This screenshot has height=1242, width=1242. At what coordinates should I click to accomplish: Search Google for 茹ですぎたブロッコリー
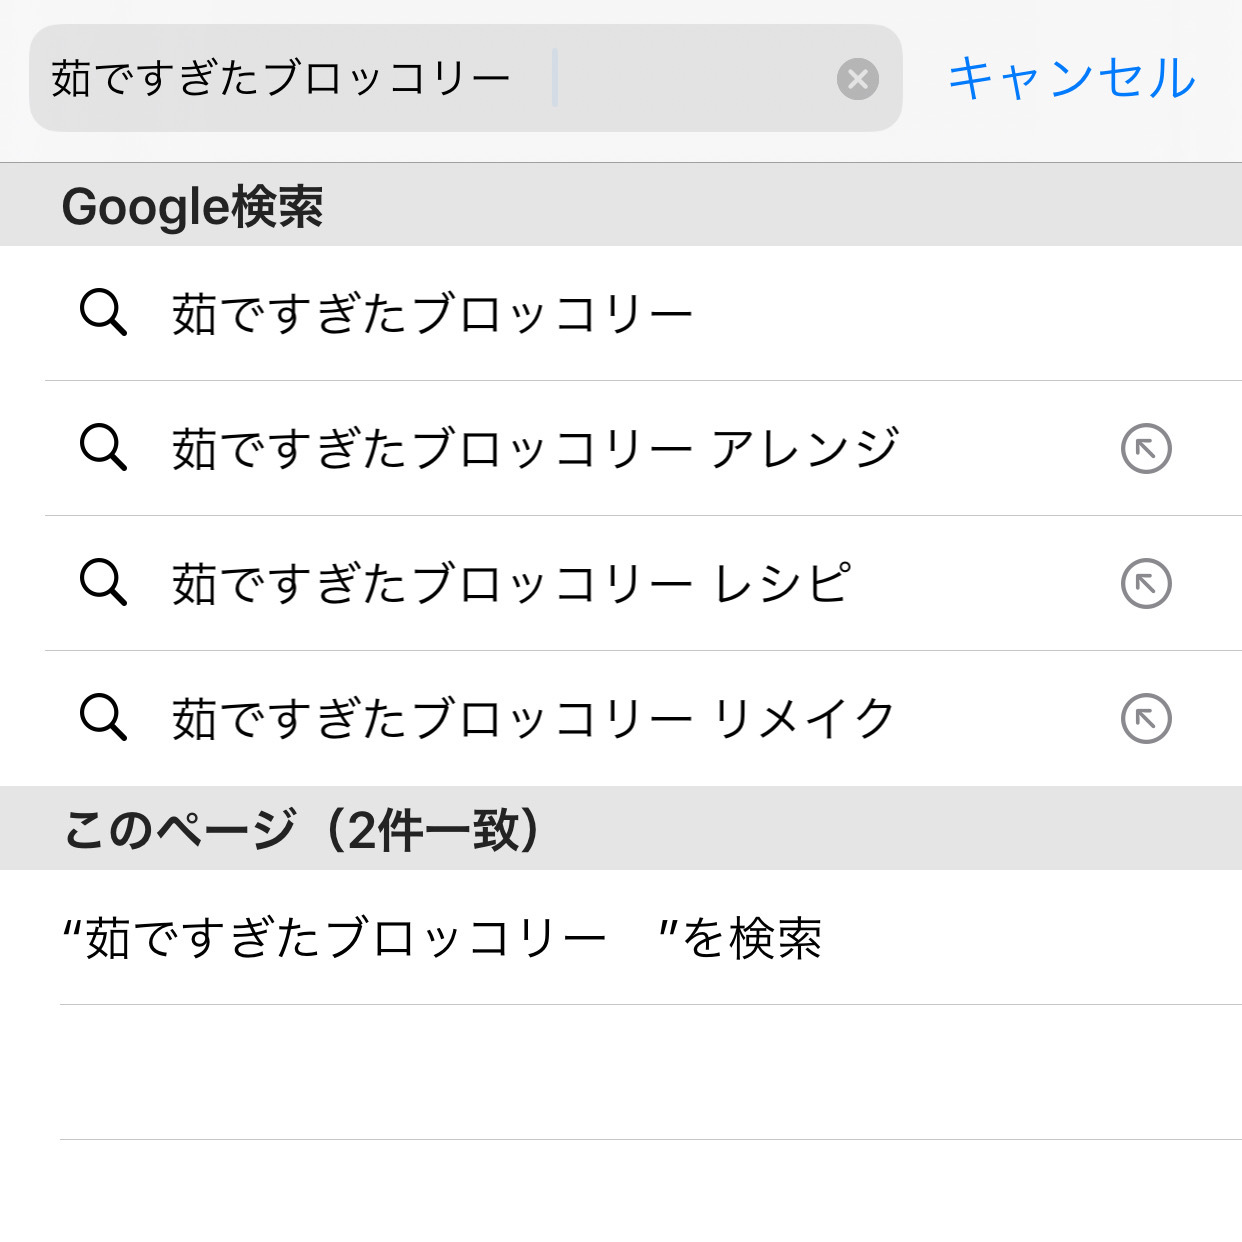click(432, 314)
